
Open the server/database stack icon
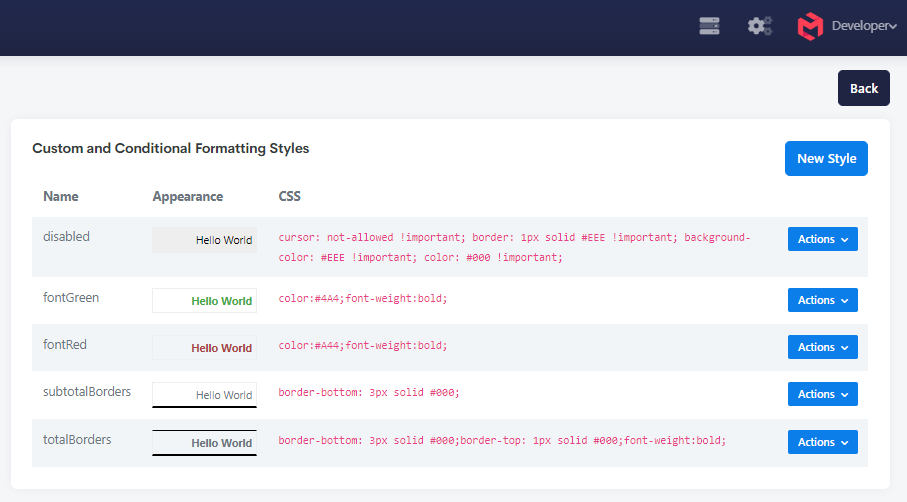click(x=709, y=26)
